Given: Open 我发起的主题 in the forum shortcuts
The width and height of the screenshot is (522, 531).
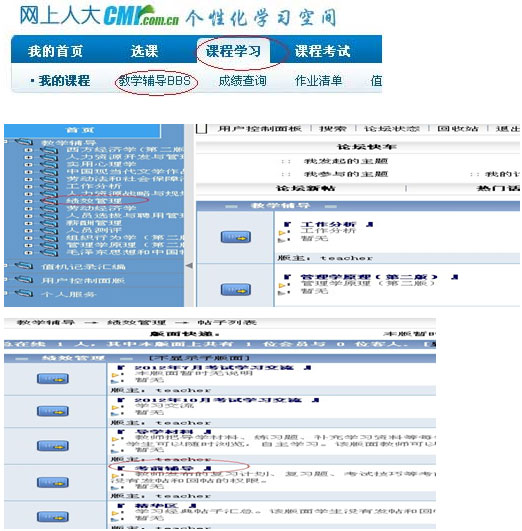Looking at the screenshot, I should pyautogui.click(x=346, y=161).
